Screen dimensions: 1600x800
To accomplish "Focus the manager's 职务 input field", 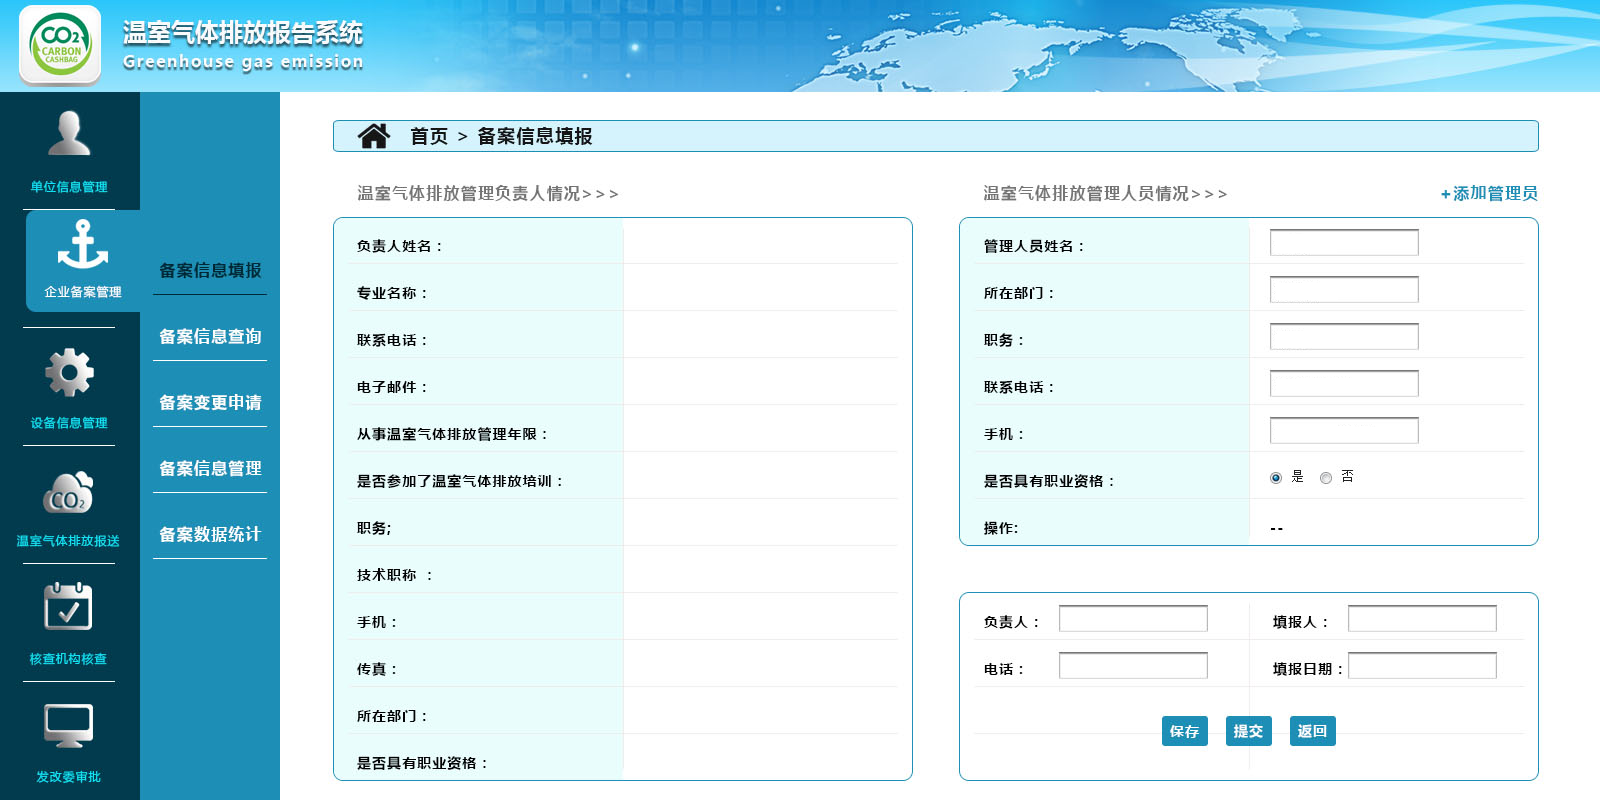I will pyautogui.click(x=1344, y=336).
